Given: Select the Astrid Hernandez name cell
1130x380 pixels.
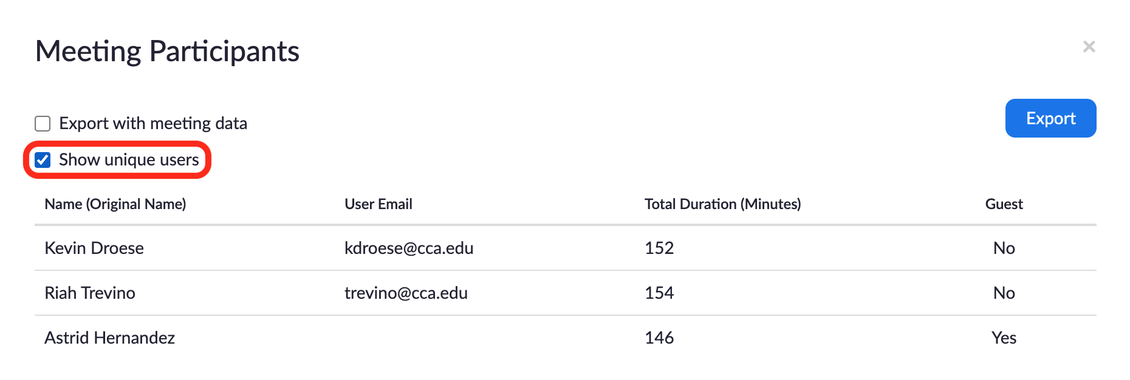Looking at the screenshot, I should pyautogui.click(x=110, y=337).
